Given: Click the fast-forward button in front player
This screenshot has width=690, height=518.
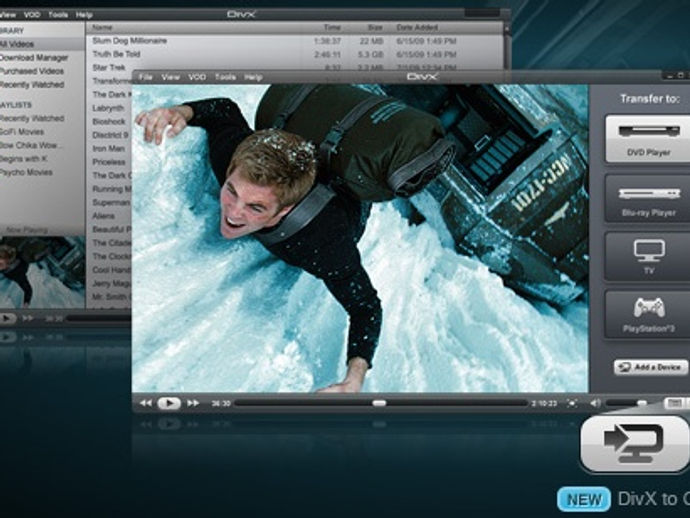Looking at the screenshot, I should pos(193,403).
